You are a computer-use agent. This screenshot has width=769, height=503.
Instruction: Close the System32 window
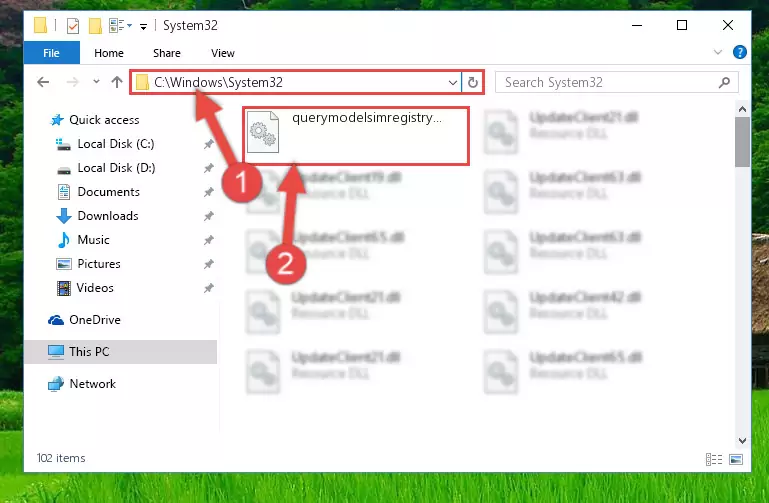point(728,25)
